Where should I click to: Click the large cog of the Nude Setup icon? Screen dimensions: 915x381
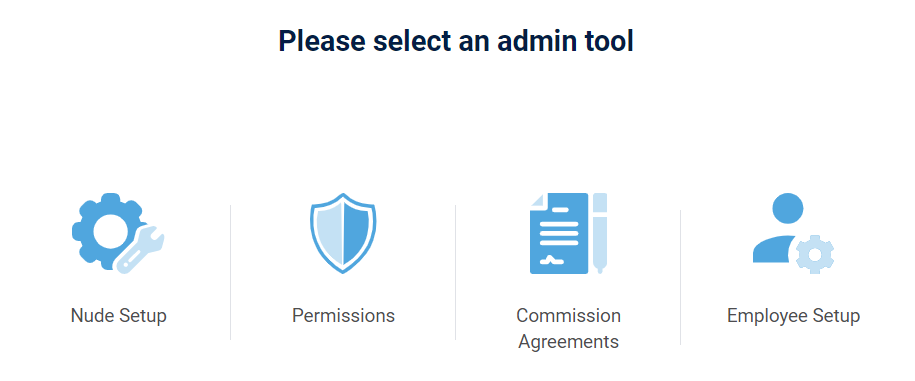(x=106, y=230)
